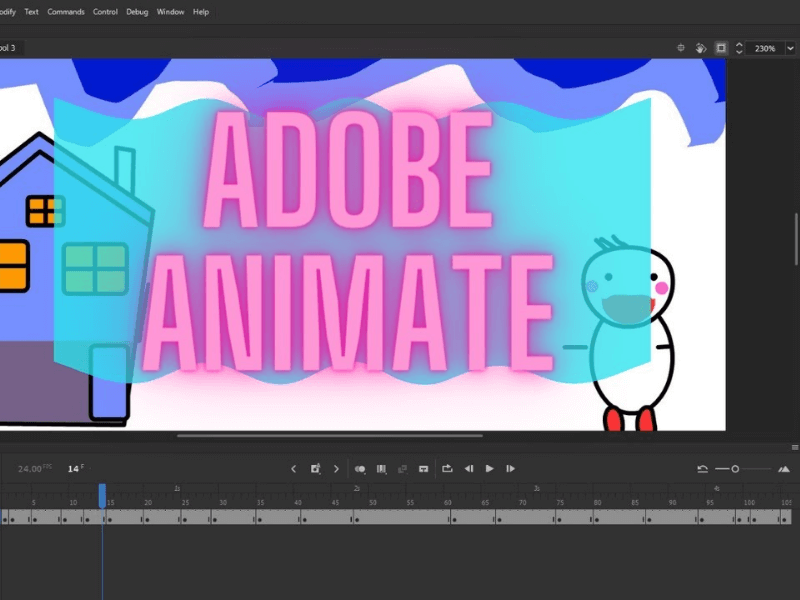Click the Help menu item
The width and height of the screenshot is (800, 600).
pyautogui.click(x=201, y=12)
